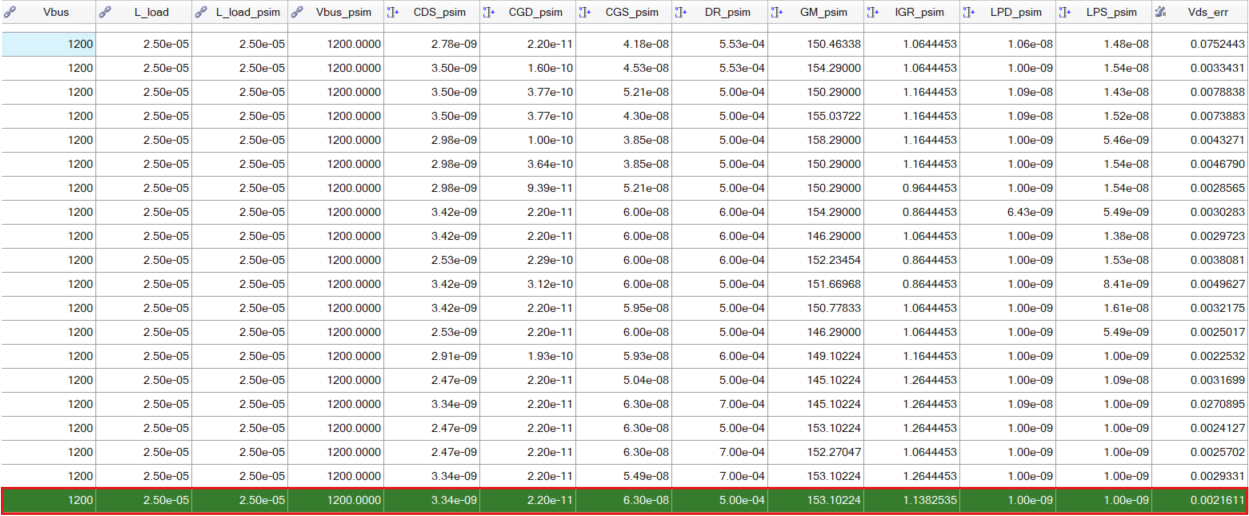This screenshot has height=516, width=1249.
Task: Select CGD_psim value 1.93e-10
Action: point(549,356)
